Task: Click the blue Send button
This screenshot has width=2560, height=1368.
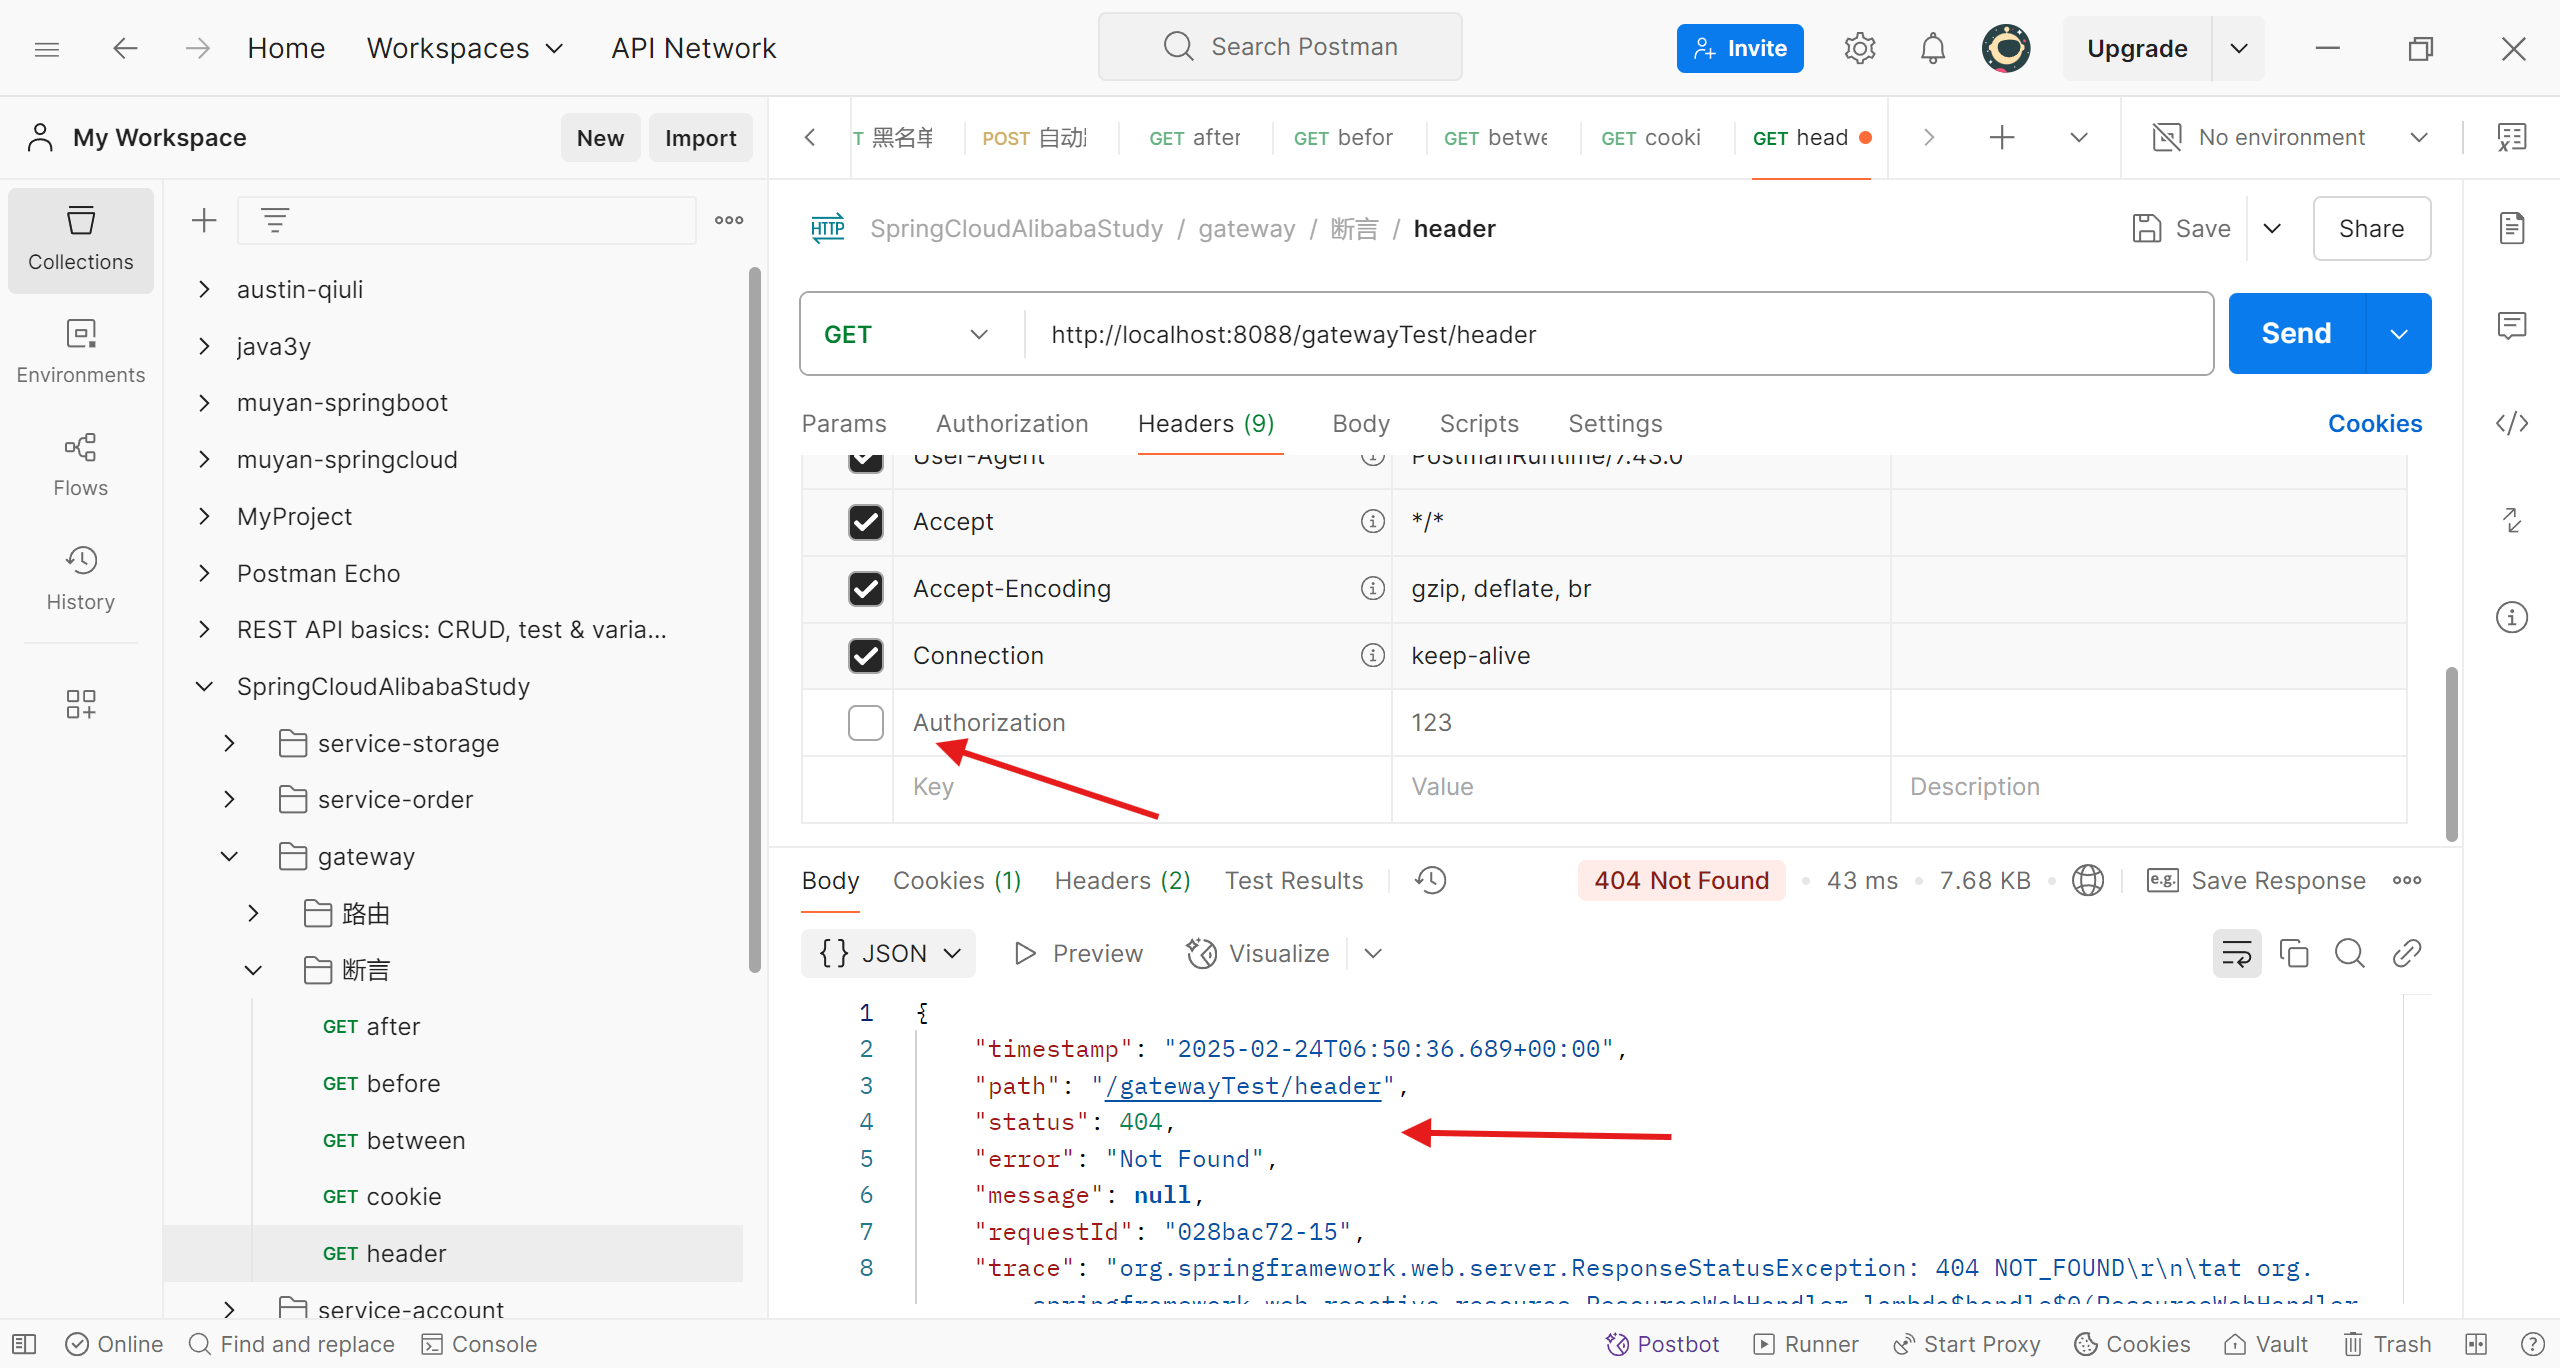Action: 2296,333
